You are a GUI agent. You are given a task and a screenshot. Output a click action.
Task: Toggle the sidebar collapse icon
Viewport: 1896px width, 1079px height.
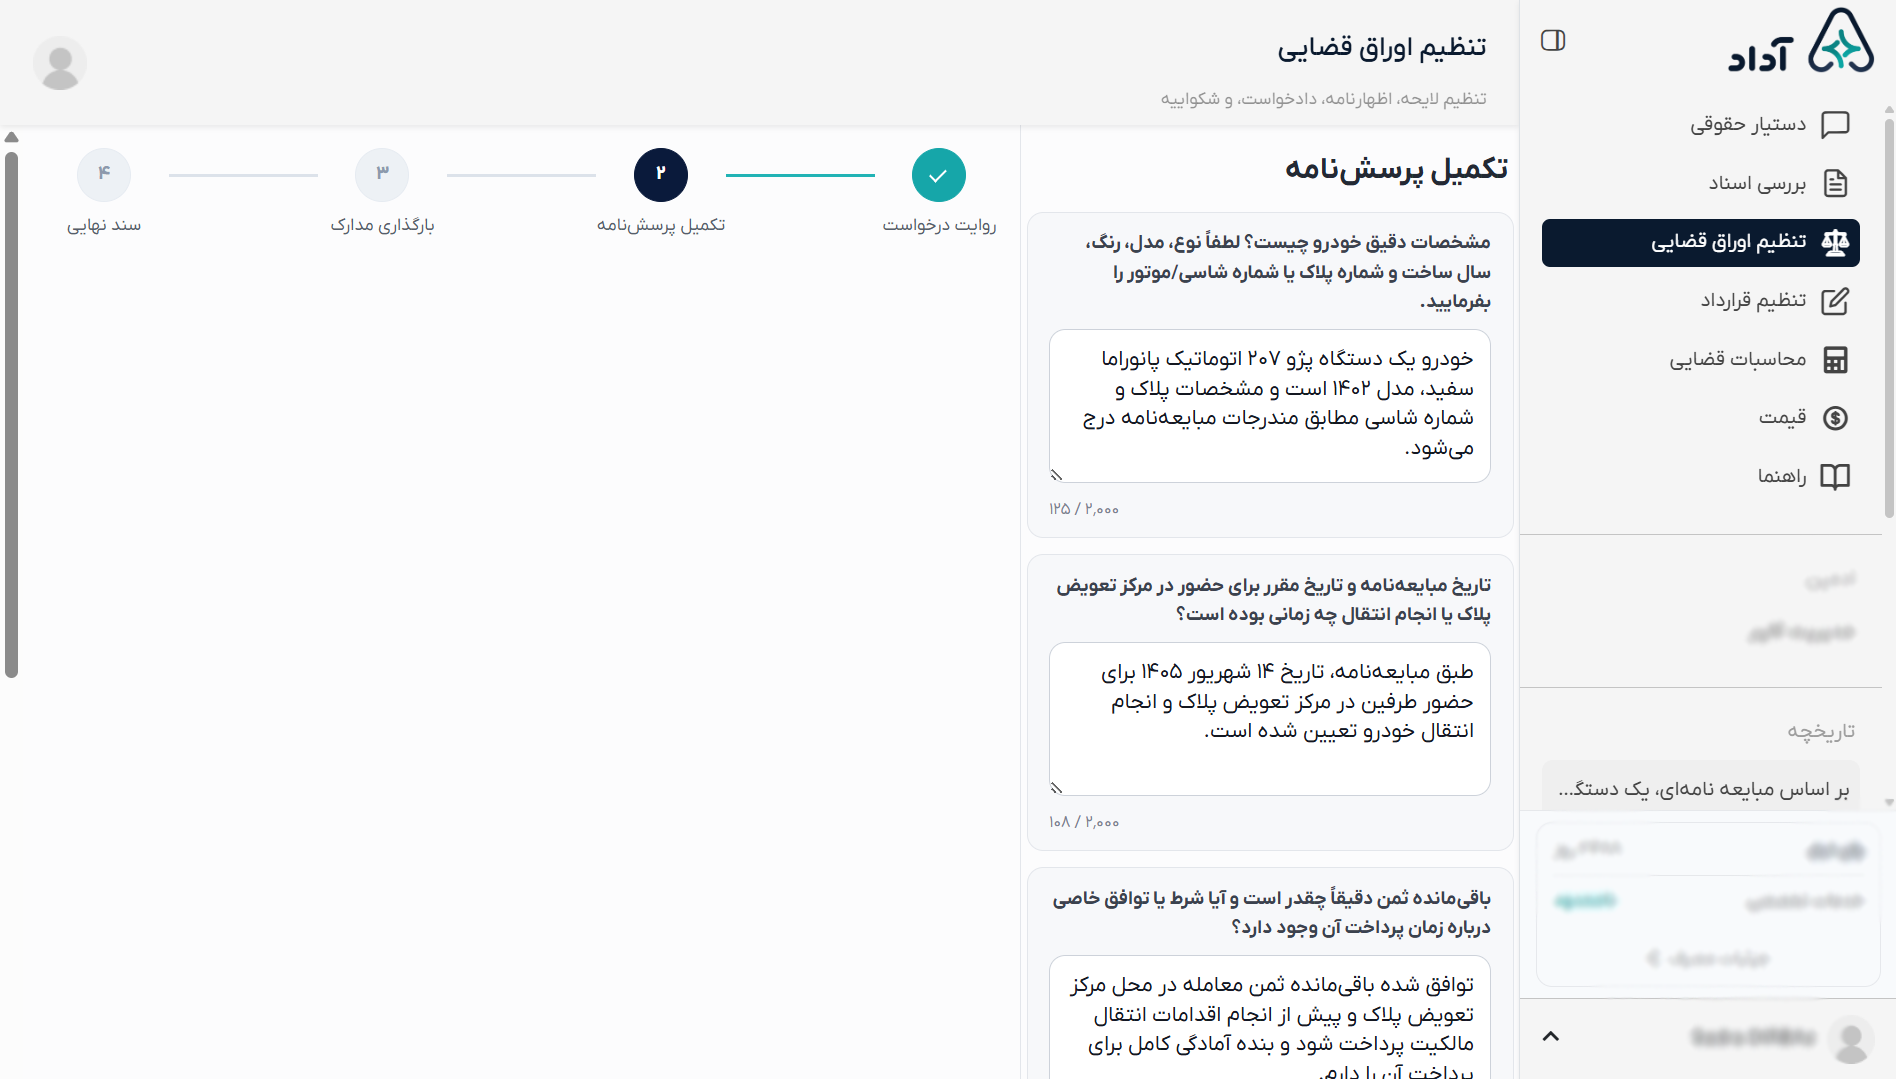1553,41
